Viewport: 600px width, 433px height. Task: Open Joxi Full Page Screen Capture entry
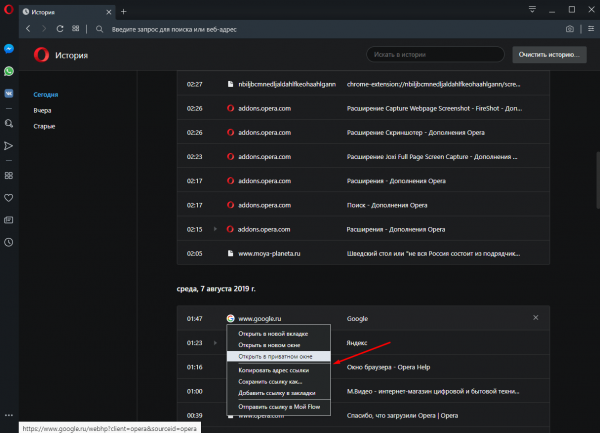(x=363, y=156)
